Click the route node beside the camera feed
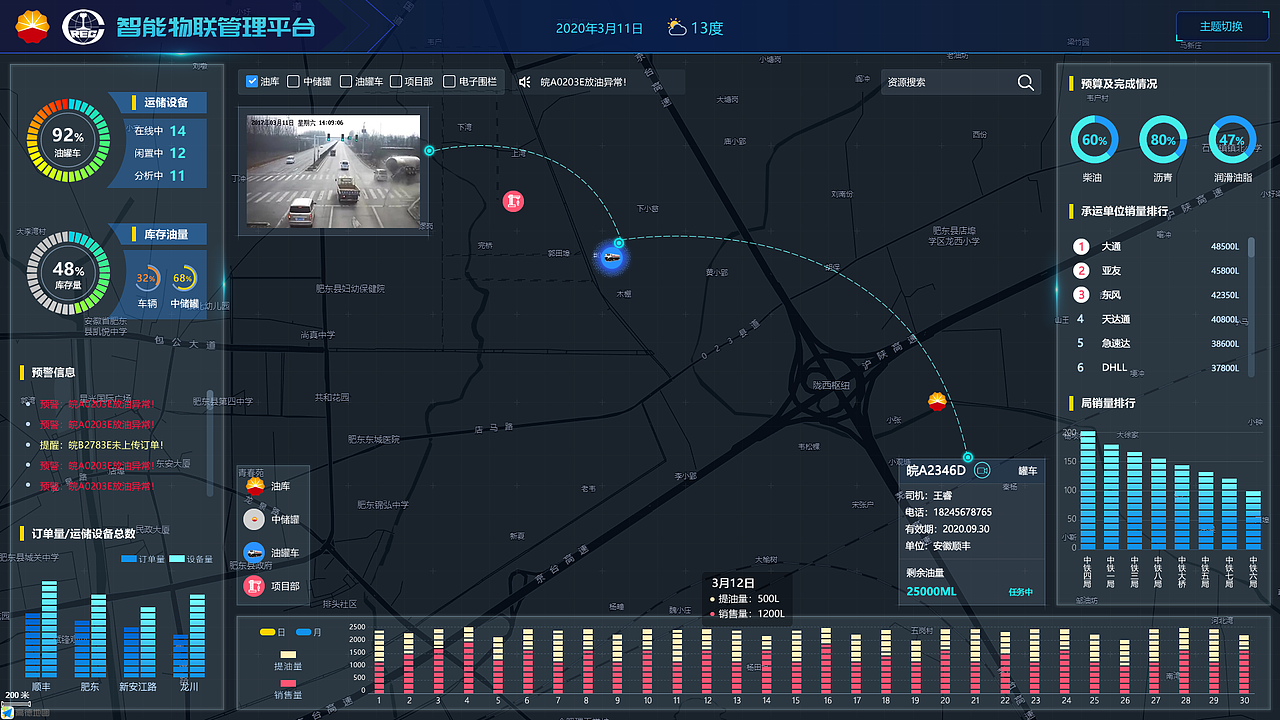This screenshot has width=1280, height=720. pyautogui.click(x=429, y=151)
